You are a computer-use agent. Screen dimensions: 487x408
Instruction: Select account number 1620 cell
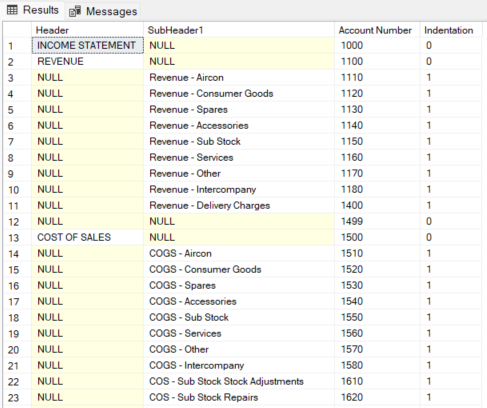pyautogui.click(x=377, y=397)
